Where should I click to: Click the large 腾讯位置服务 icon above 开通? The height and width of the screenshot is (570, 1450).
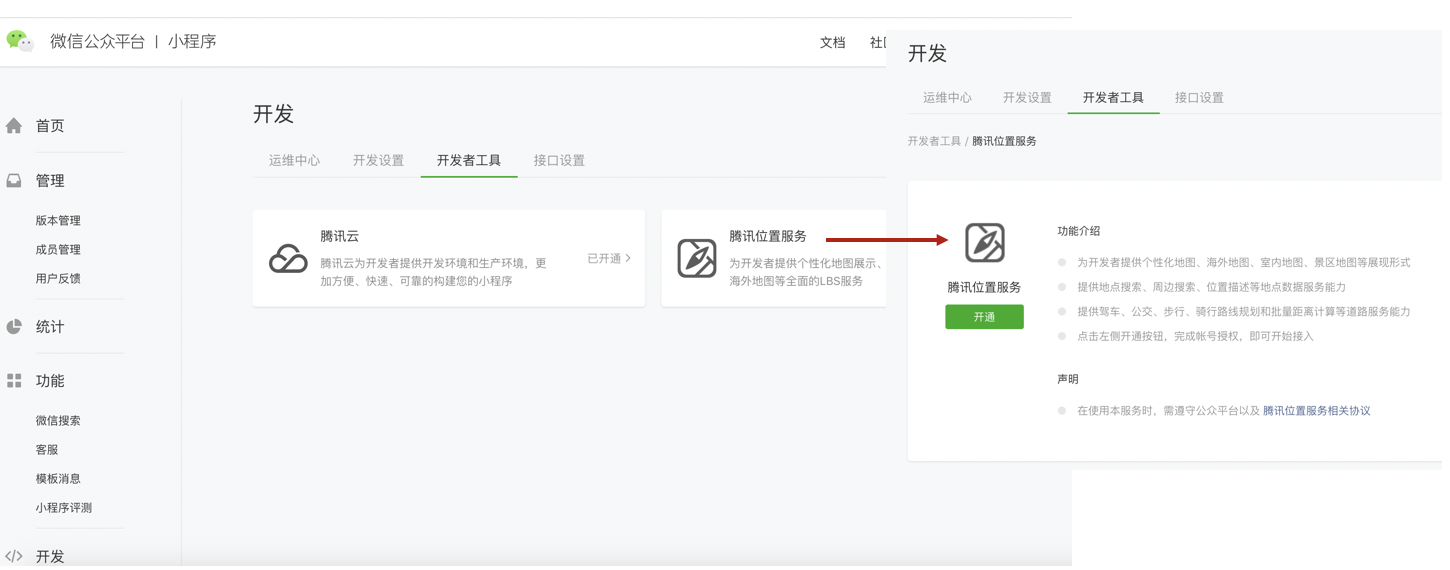pos(984,243)
